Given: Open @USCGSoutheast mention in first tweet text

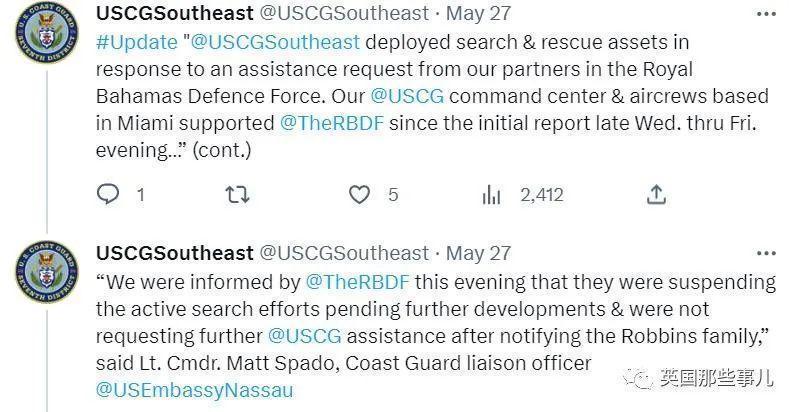Looking at the screenshot, I should pyautogui.click(x=275, y=42).
